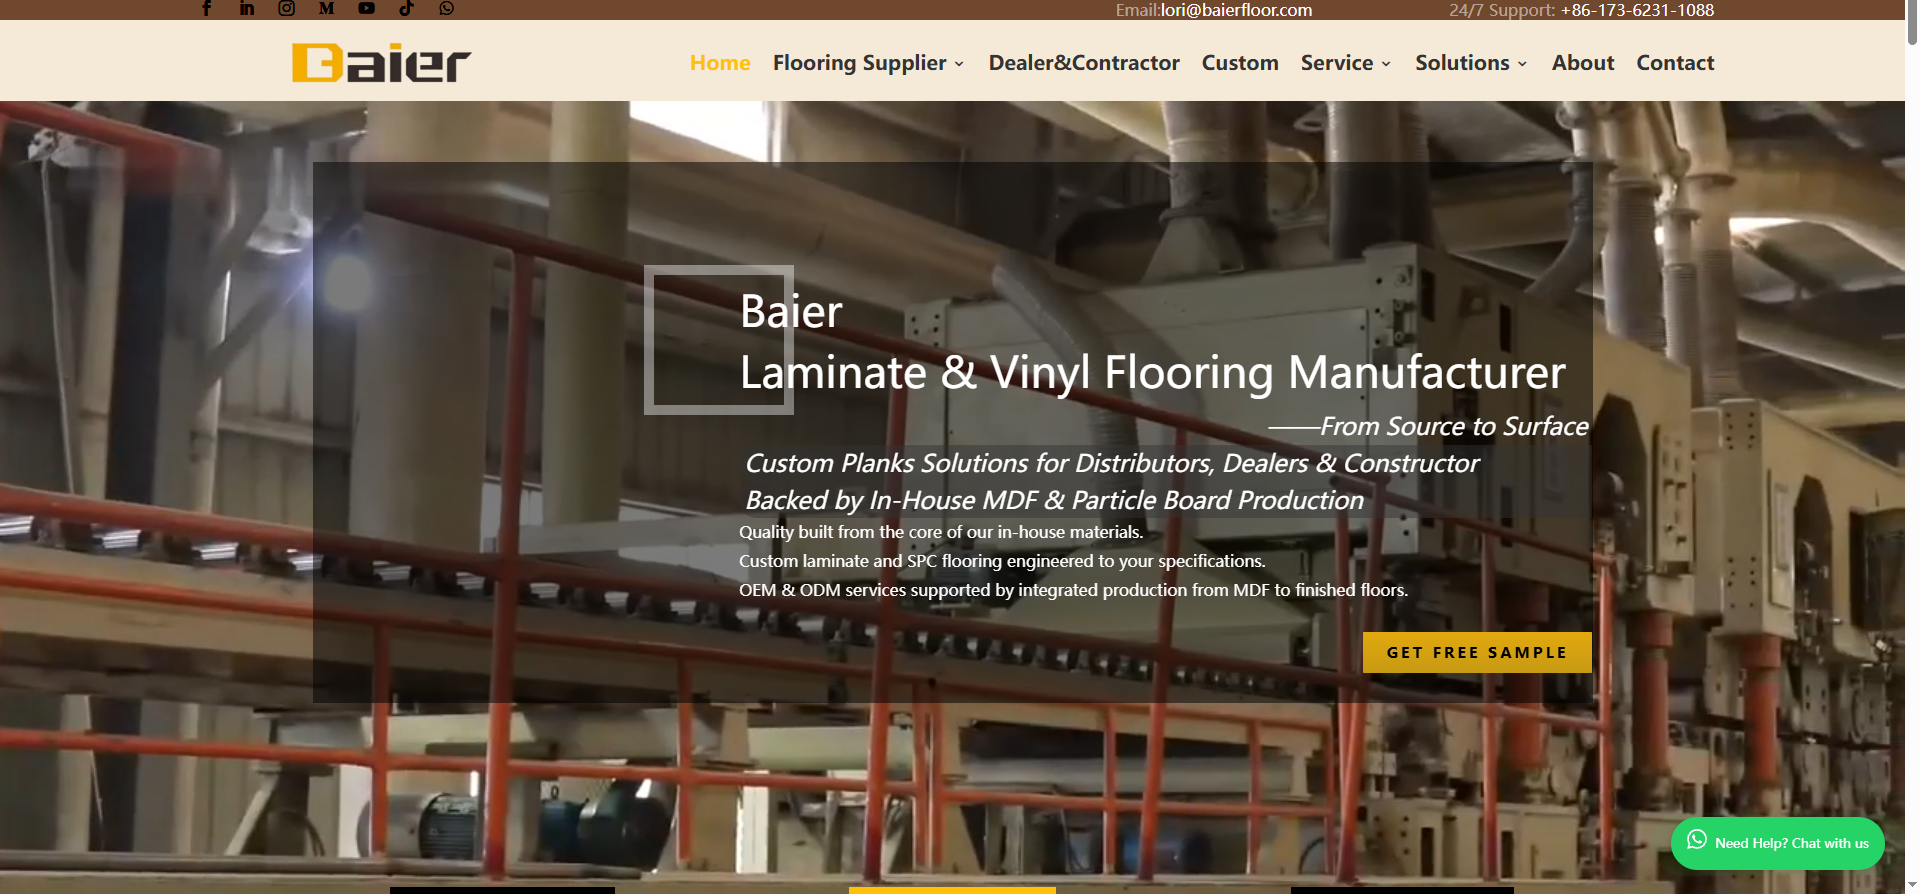Open the Custom menu item
Viewport: 1920px width, 894px height.
[x=1240, y=62]
